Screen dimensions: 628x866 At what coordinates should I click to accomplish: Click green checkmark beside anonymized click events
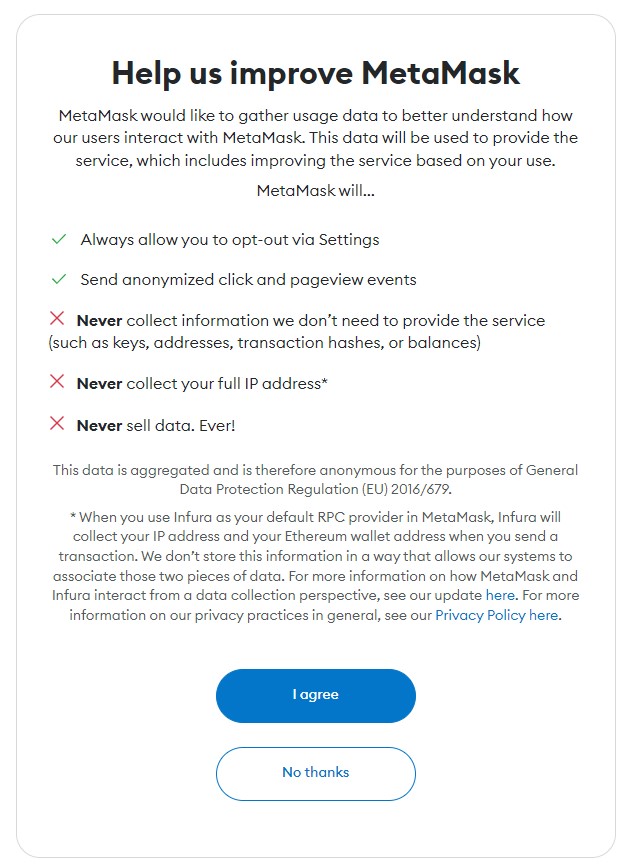click(59, 279)
